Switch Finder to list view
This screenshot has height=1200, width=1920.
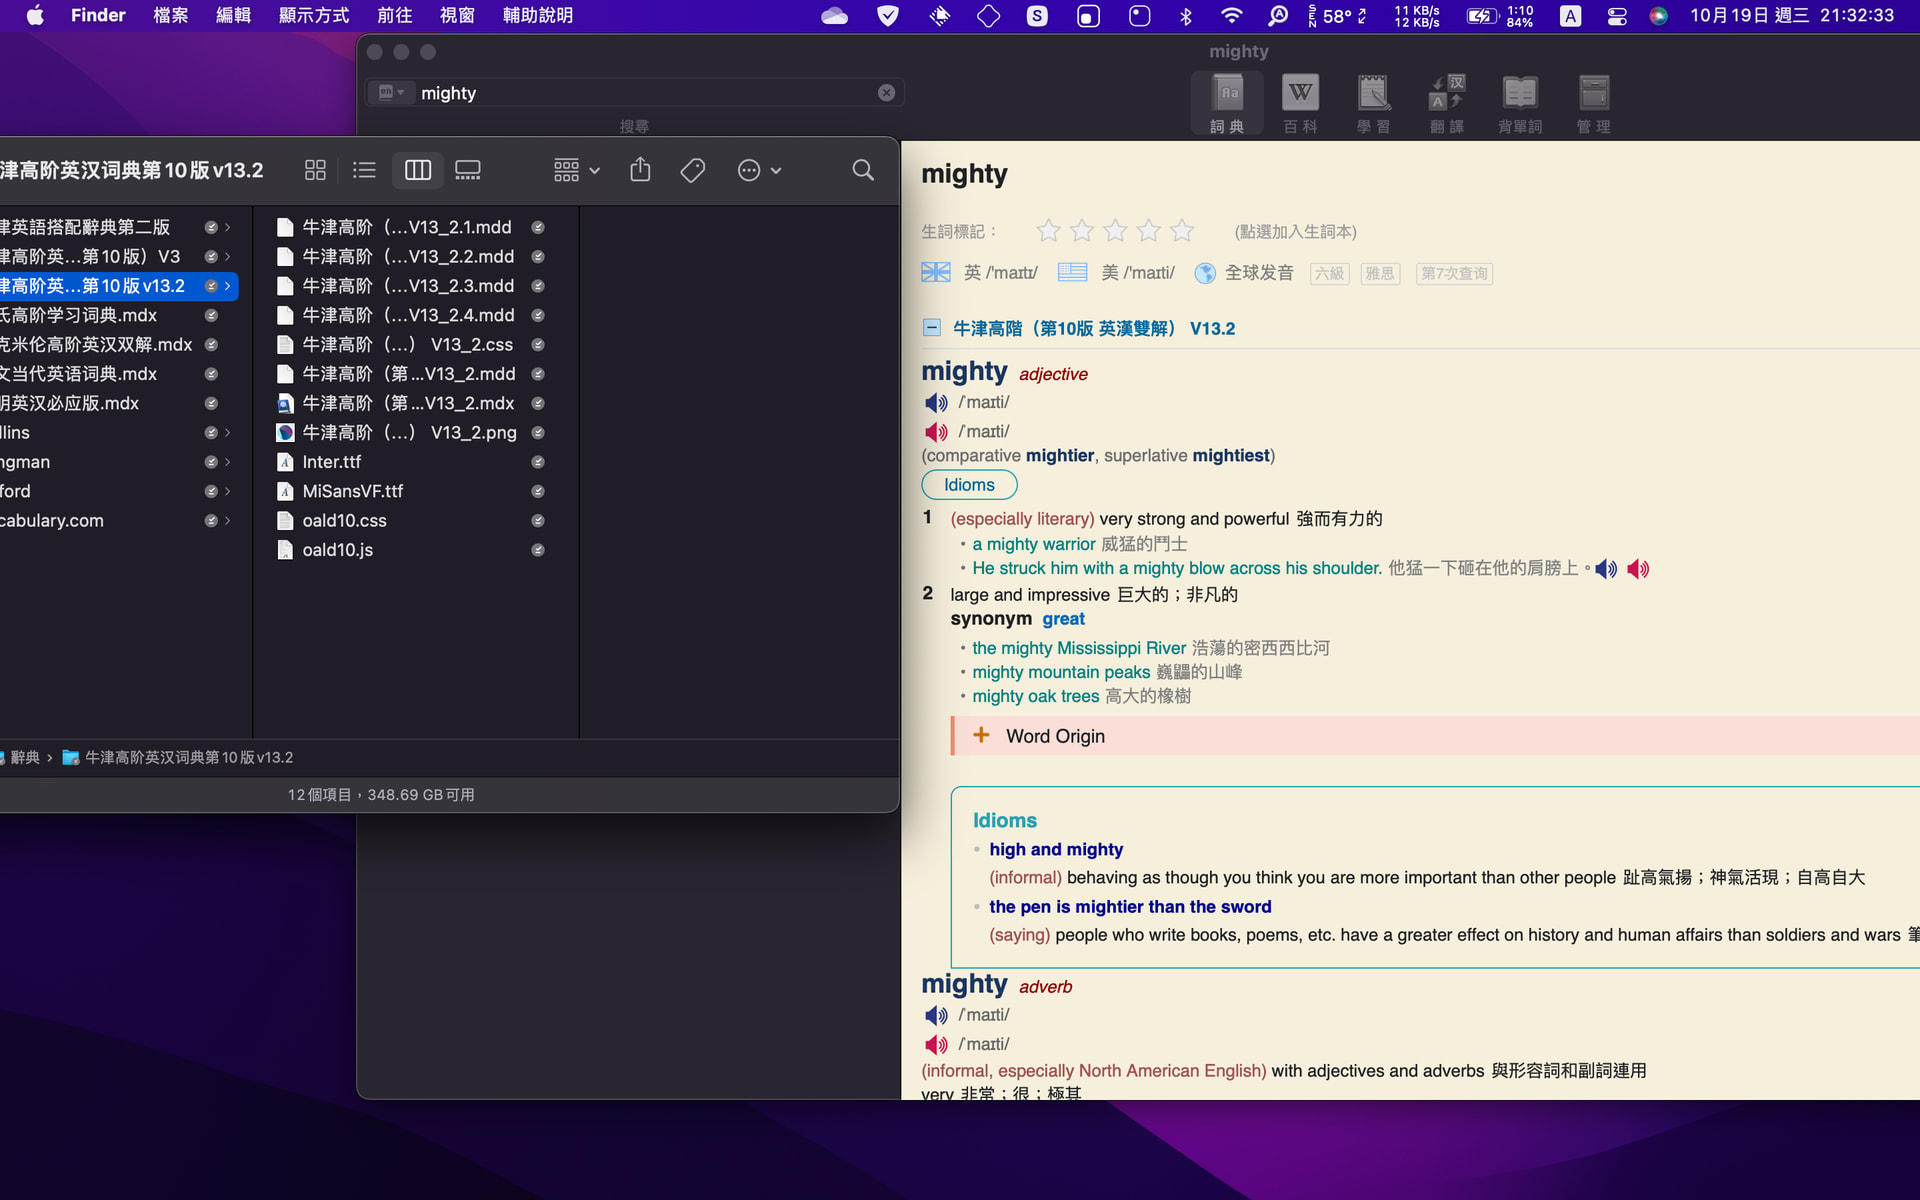point(364,170)
